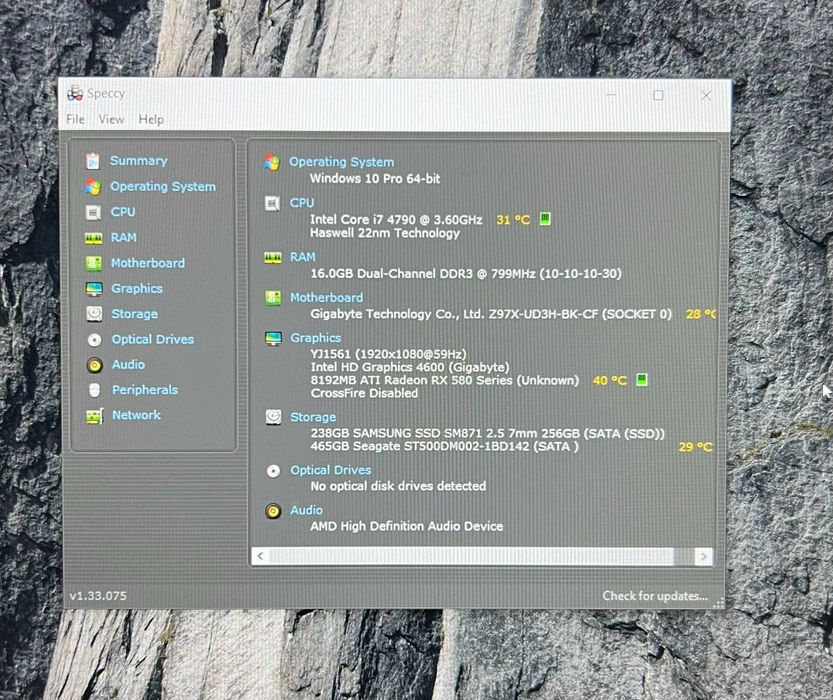
Task: Click the Peripherals mouse icon in sidebar
Action: coord(95,390)
